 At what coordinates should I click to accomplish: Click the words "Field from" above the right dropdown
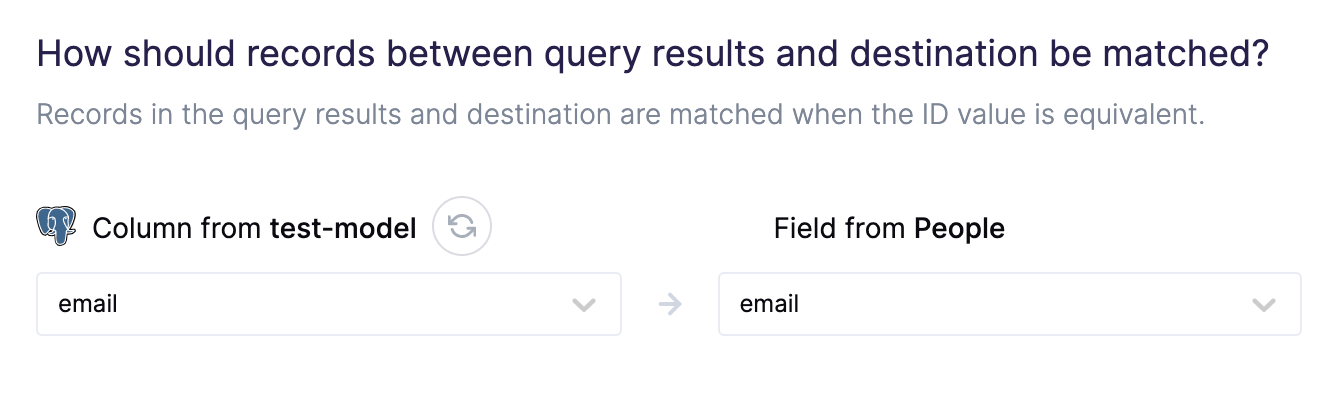click(x=840, y=229)
